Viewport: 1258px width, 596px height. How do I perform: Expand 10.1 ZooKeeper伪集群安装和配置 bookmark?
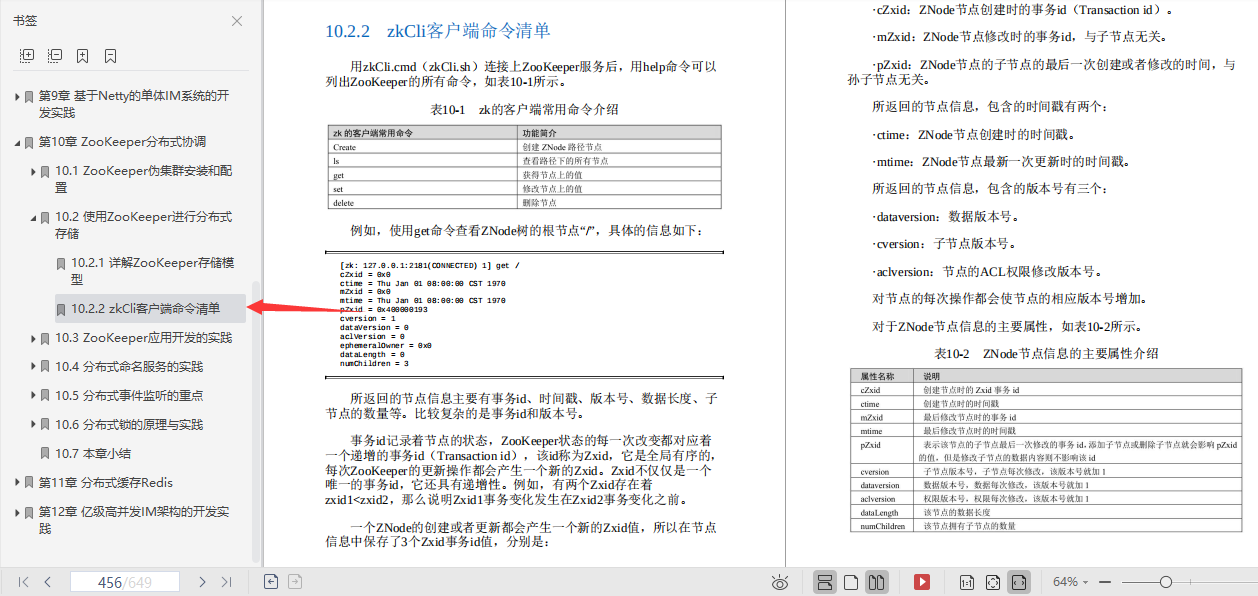(x=33, y=171)
